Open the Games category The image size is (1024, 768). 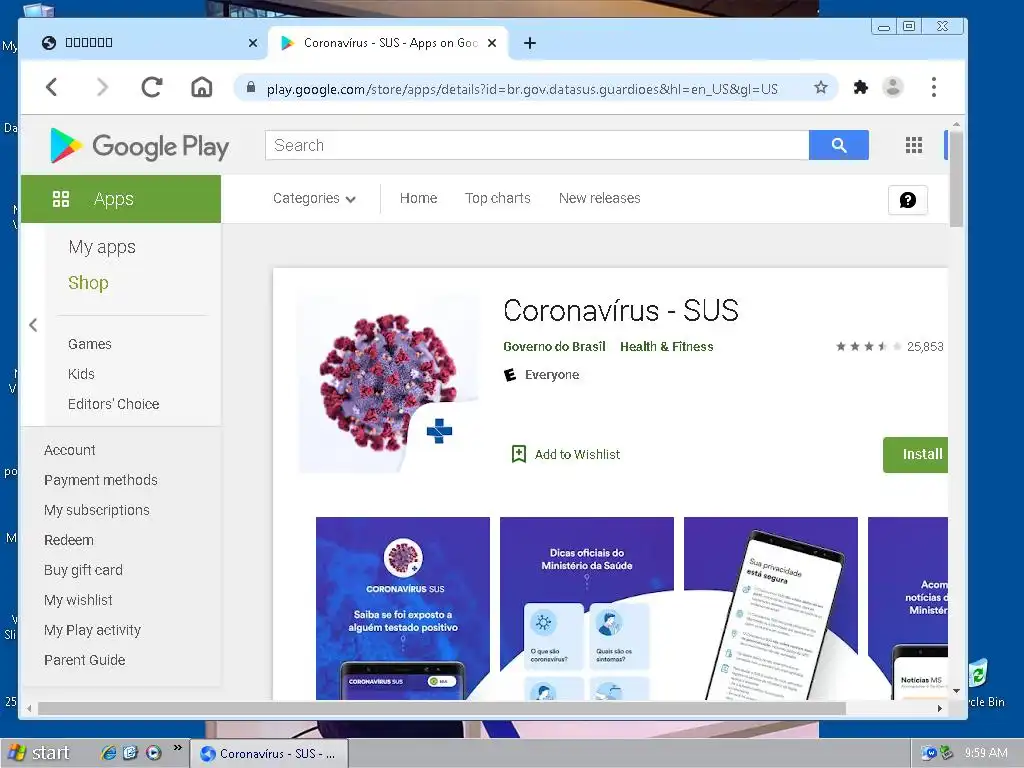[89, 344]
